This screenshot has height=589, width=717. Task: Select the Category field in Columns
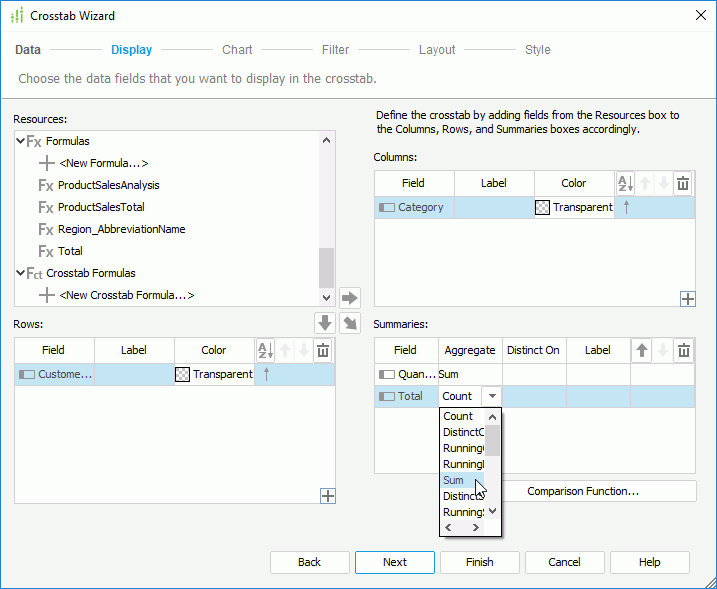click(x=414, y=207)
